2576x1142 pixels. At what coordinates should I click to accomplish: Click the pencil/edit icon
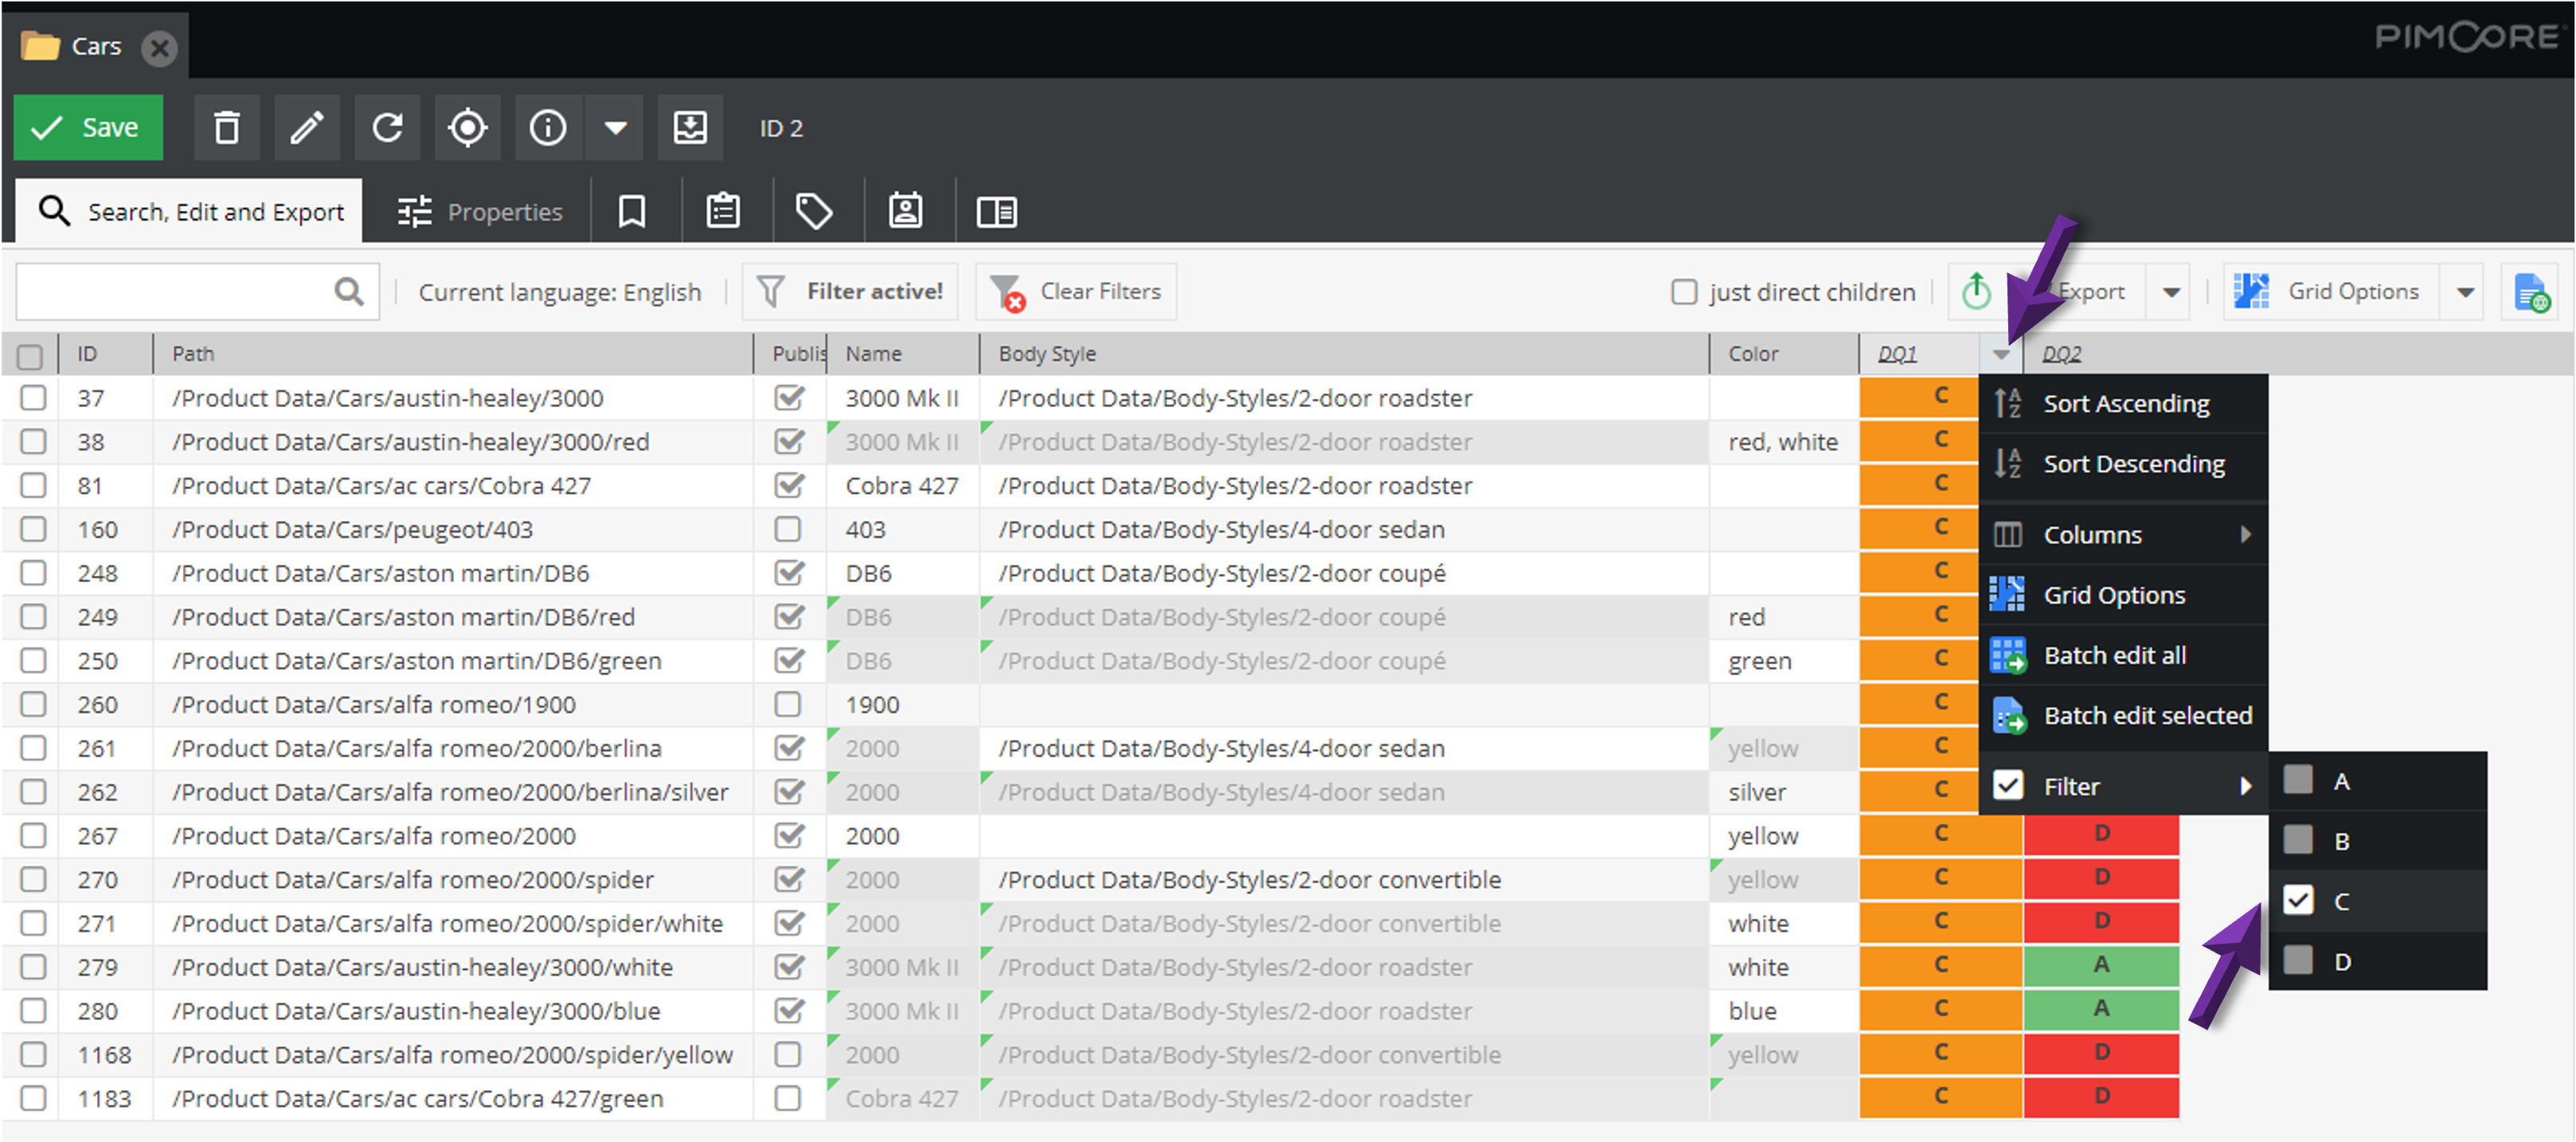pyautogui.click(x=304, y=128)
